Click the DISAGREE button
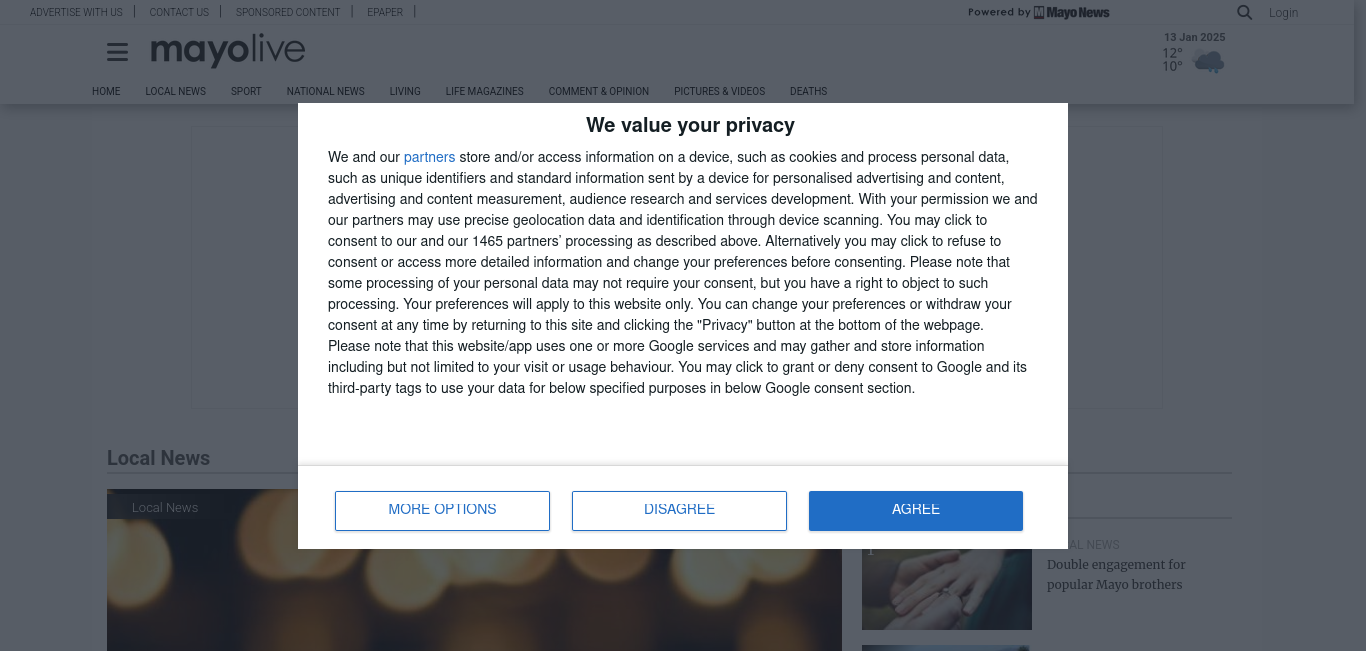1366x651 pixels. click(x=679, y=510)
